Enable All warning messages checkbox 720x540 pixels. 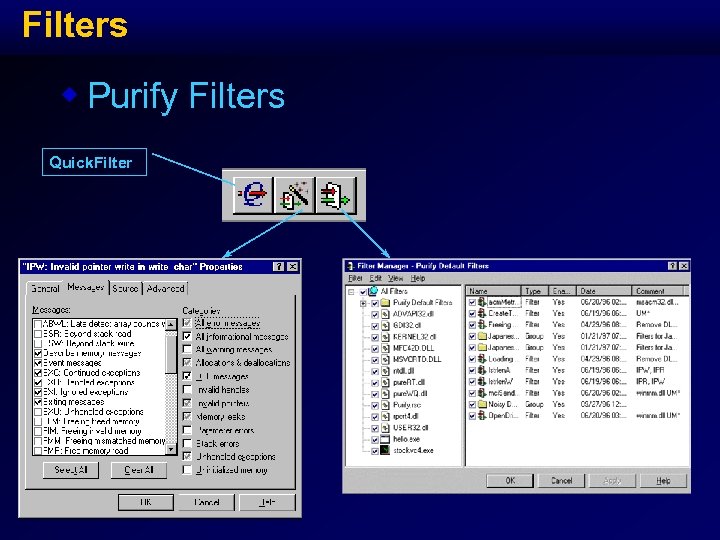coord(187,349)
